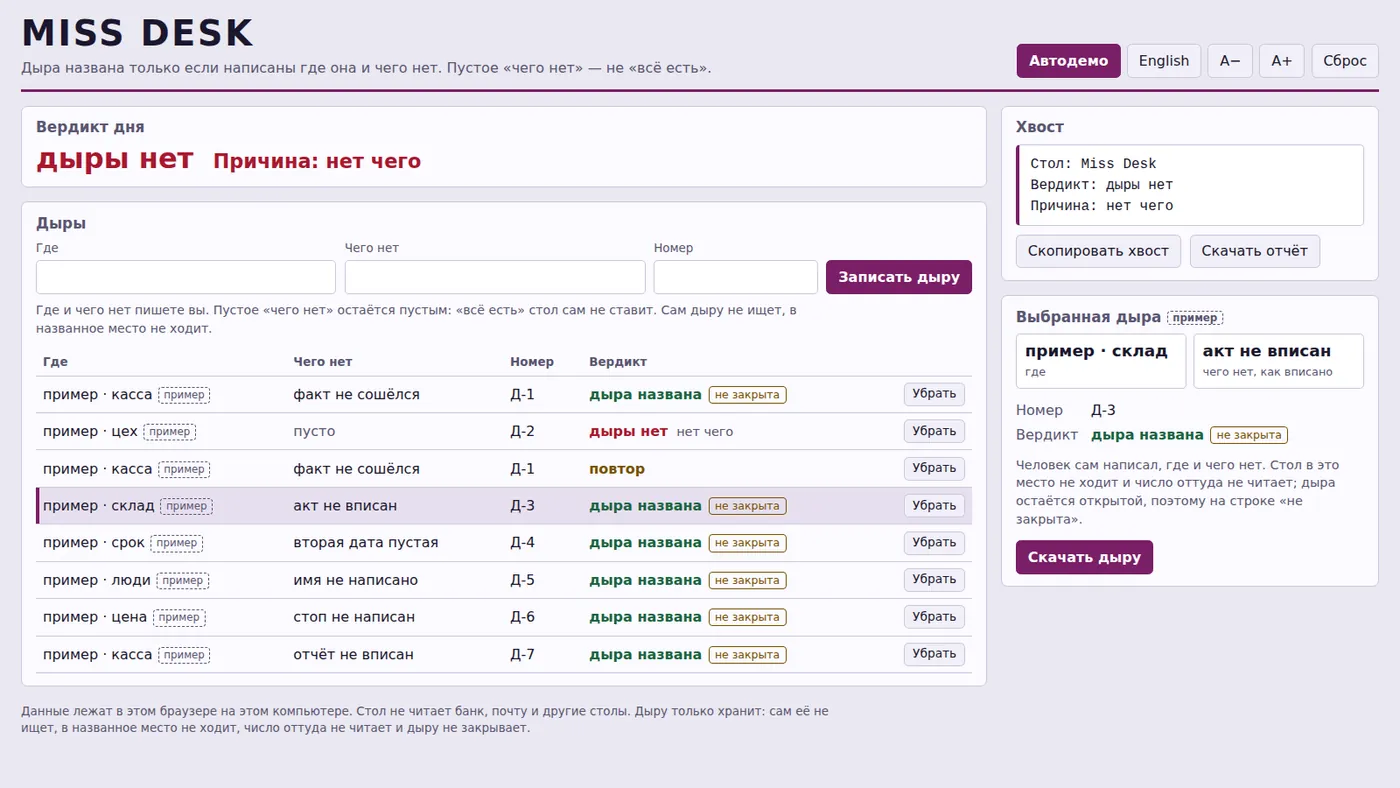
Task: Pick the row 'пример · цена'
Action: tap(95, 617)
